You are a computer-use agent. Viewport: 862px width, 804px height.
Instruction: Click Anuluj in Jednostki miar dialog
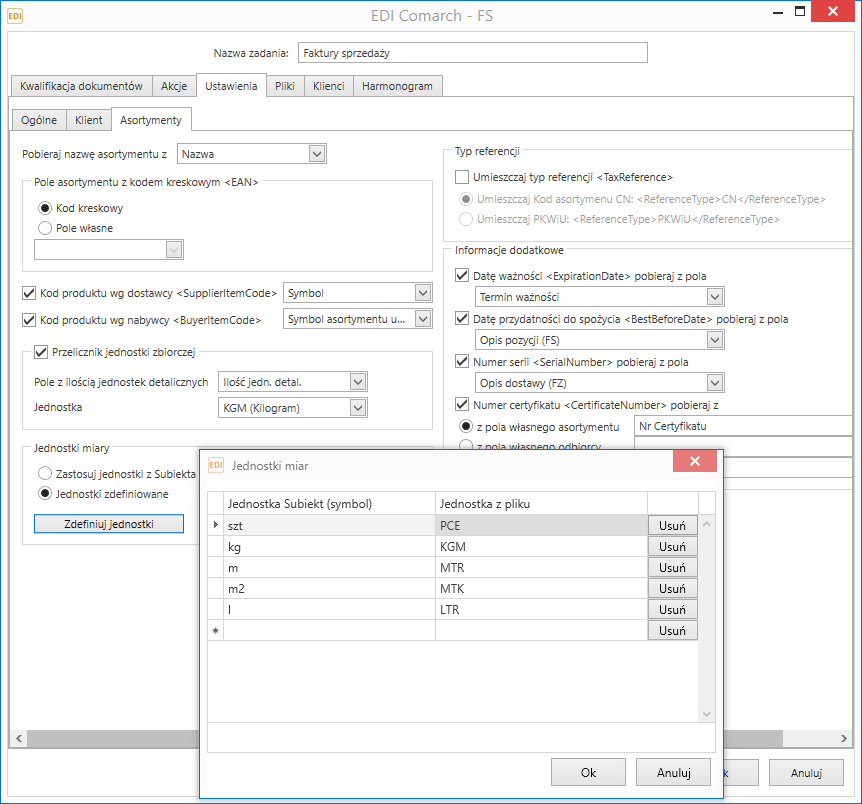(x=673, y=773)
